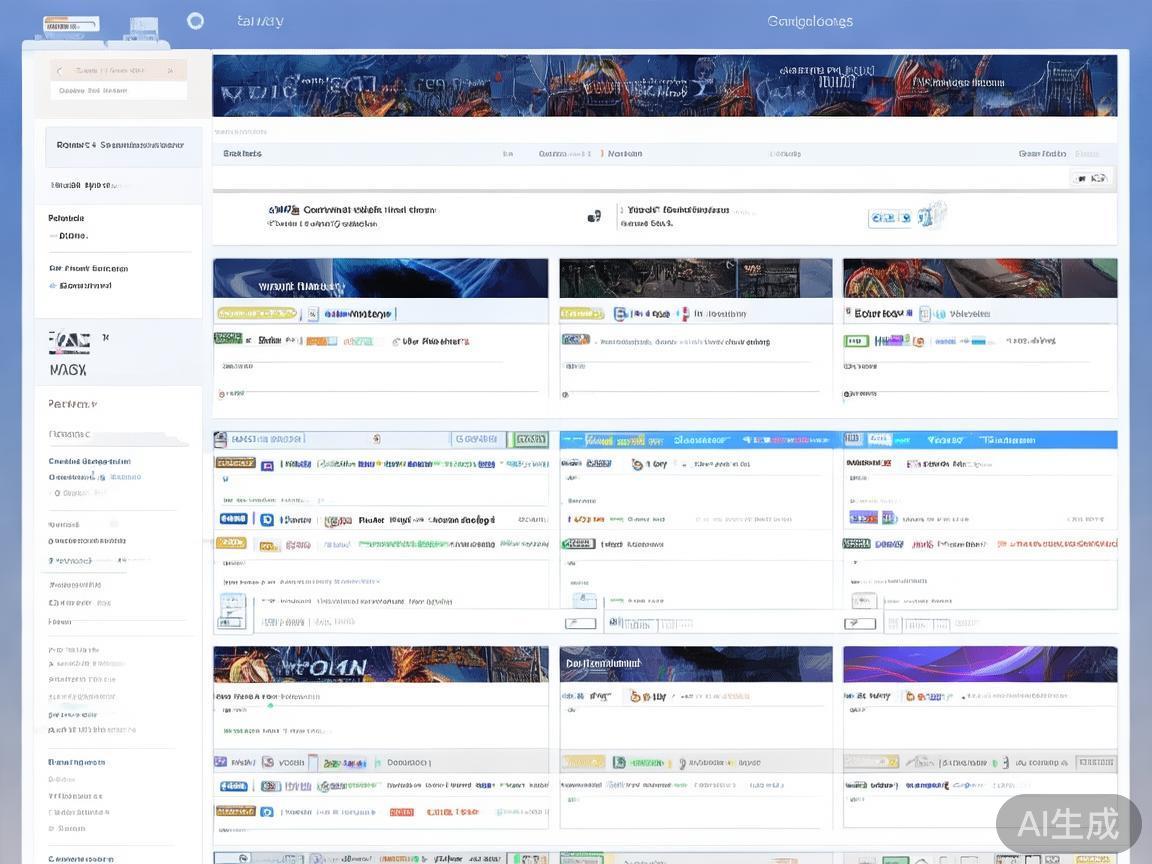The width and height of the screenshot is (1152, 864).
Task: Click the small button at the right end of the grey toolbar row
Action: click(x=1090, y=178)
